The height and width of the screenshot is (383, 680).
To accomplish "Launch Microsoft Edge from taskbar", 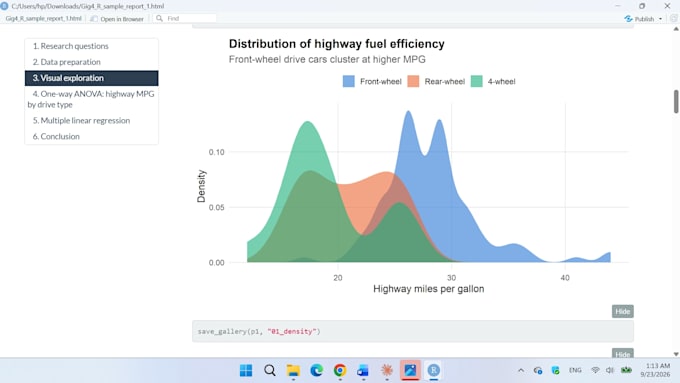I will [317, 370].
